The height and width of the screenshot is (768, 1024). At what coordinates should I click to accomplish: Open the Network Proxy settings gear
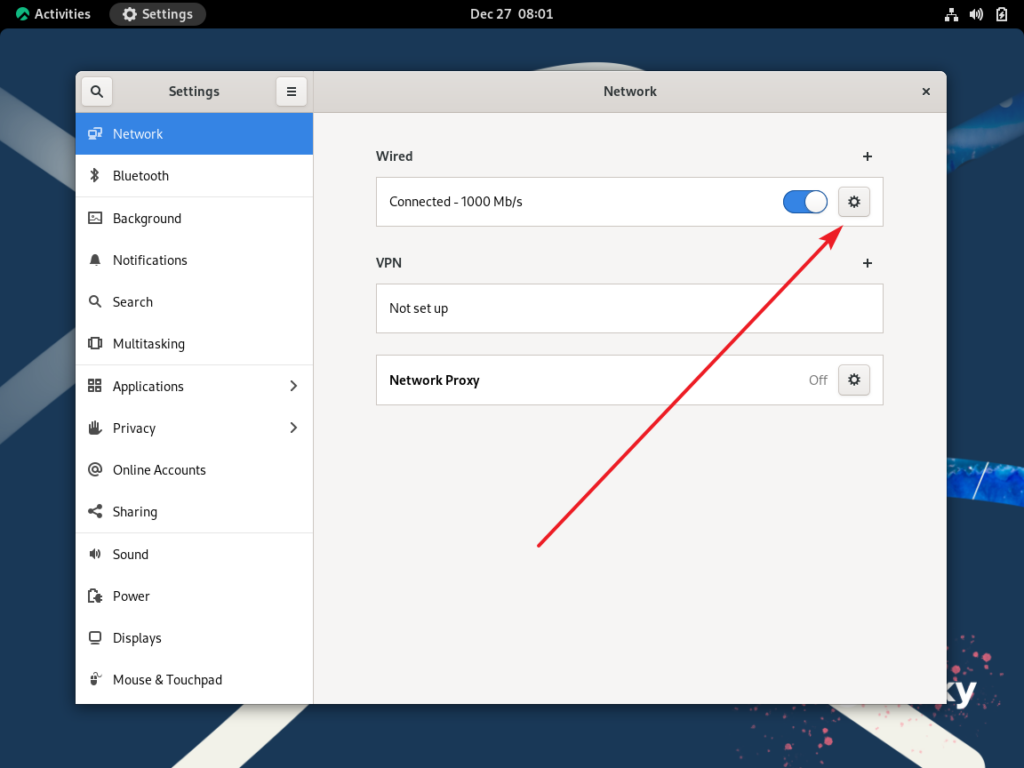click(x=853, y=379)
